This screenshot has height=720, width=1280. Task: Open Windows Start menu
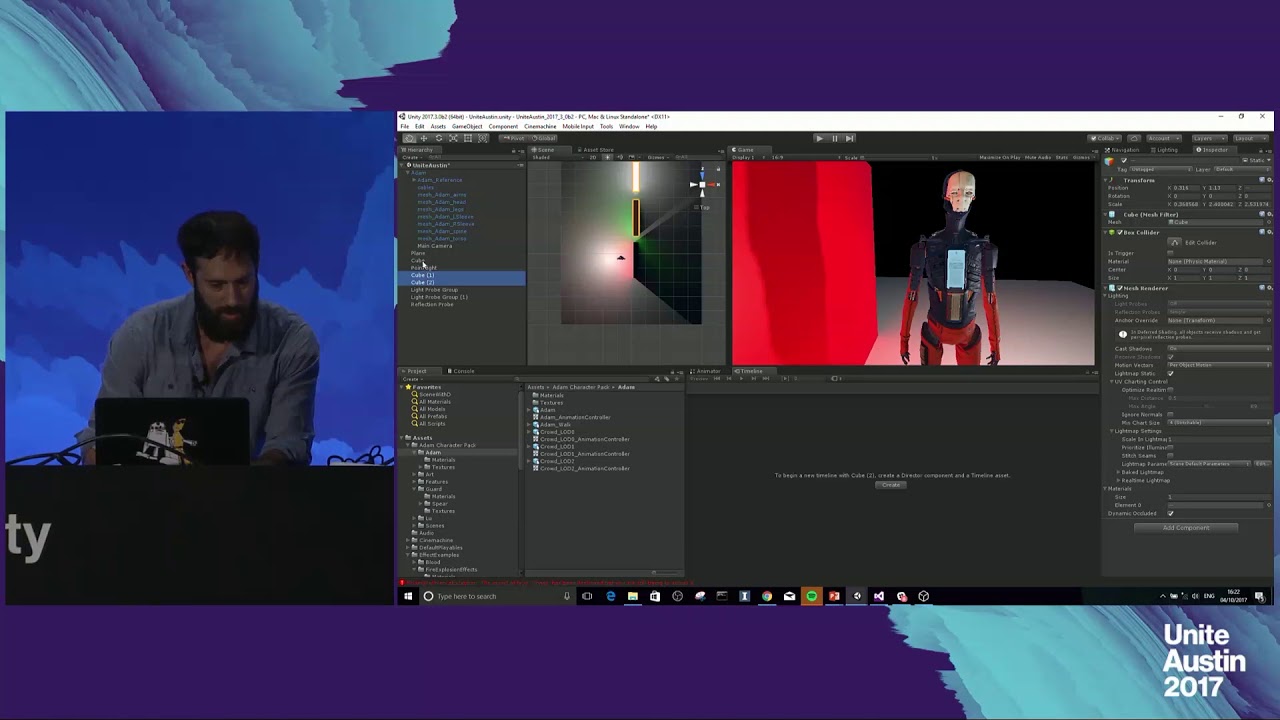coord(408,596)
